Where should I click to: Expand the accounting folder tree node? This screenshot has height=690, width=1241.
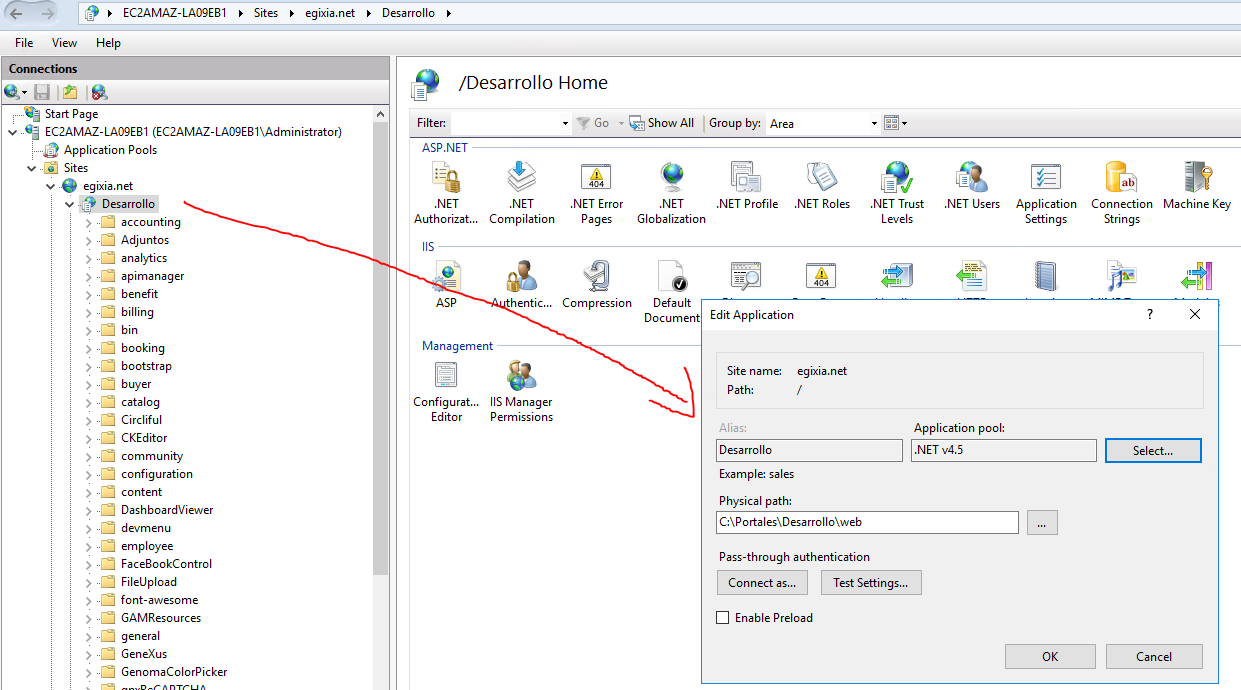tap(89, 222)
